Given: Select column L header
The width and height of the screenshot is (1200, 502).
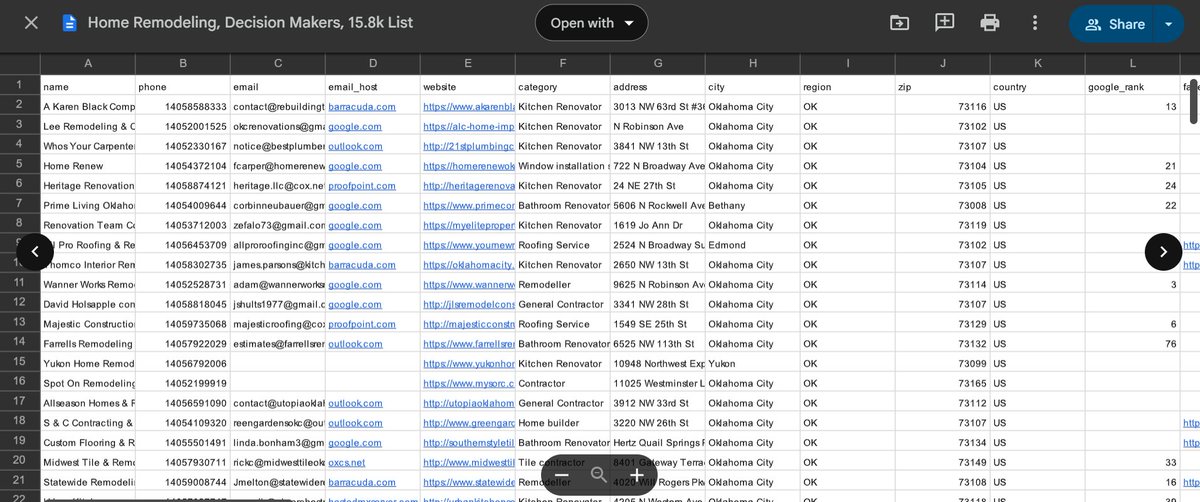Looking at the screenshot, I should [1132, 64].
